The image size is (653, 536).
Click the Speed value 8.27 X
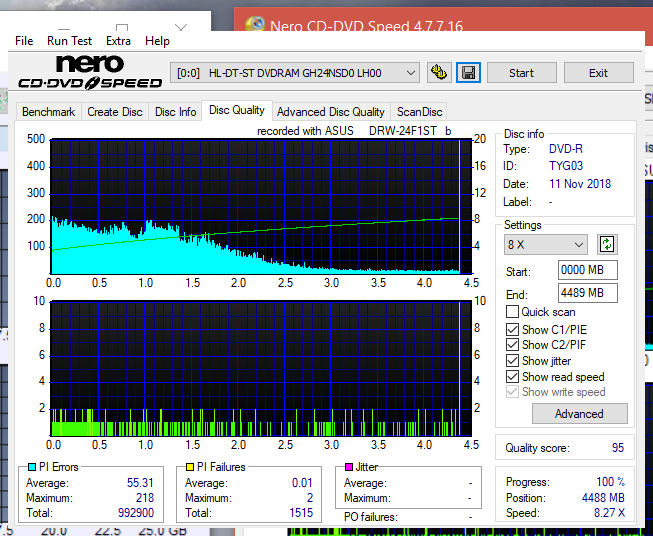(x=609, y=513)
